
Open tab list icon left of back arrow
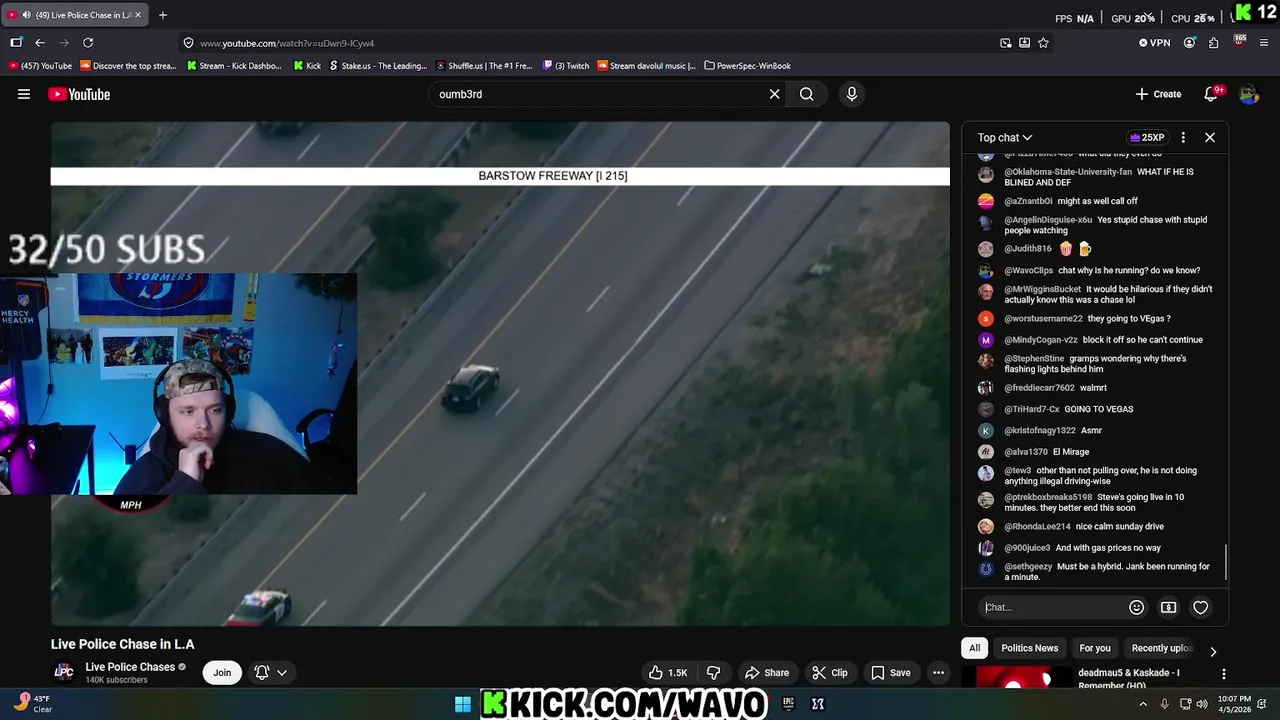(x=16, y=43)
